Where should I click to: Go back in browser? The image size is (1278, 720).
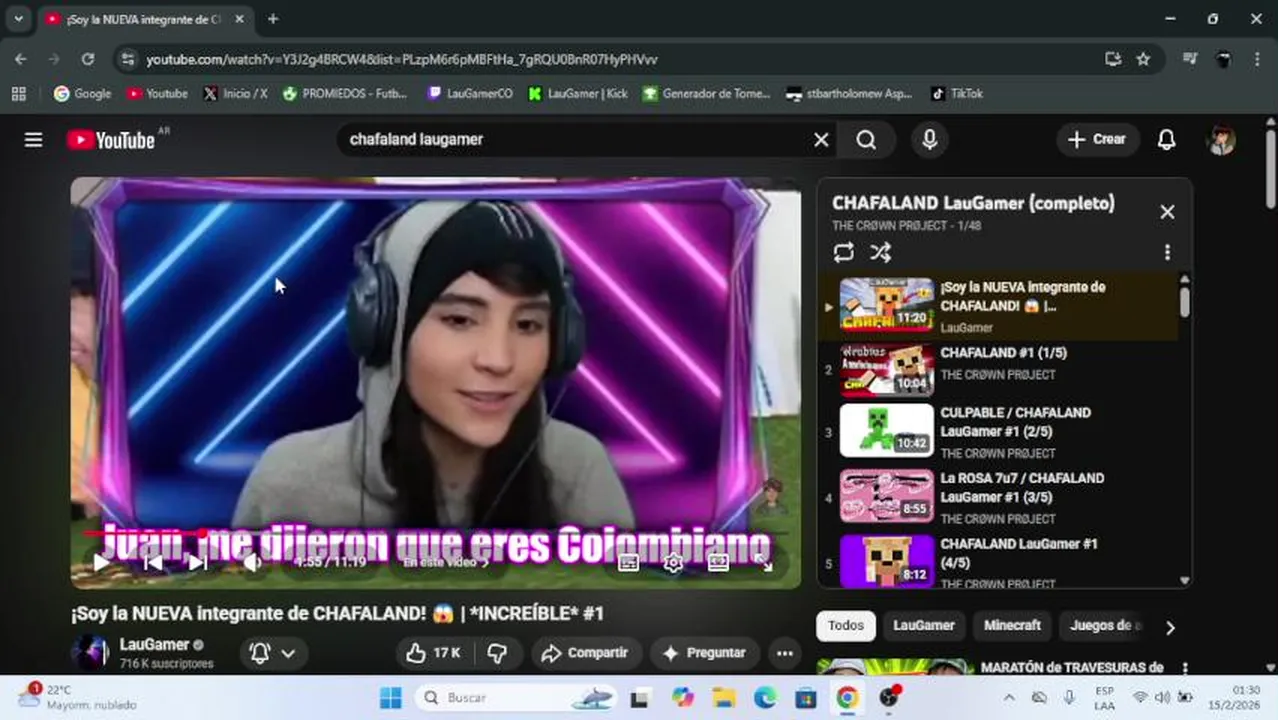pyautogui.click(x=21, y=59)
